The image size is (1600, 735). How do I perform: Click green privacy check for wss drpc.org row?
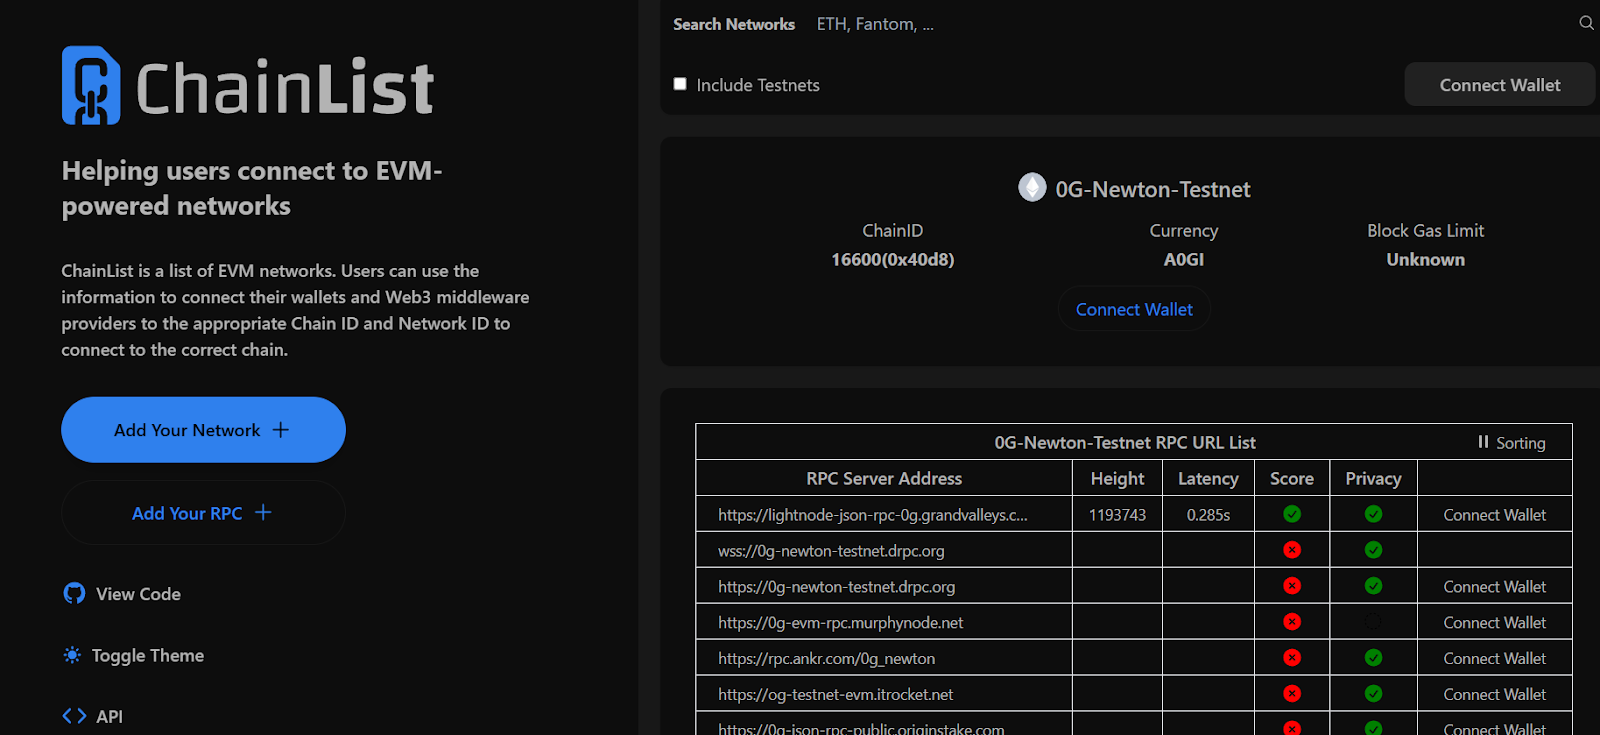pyautogui.click(x=1373, y=550)
